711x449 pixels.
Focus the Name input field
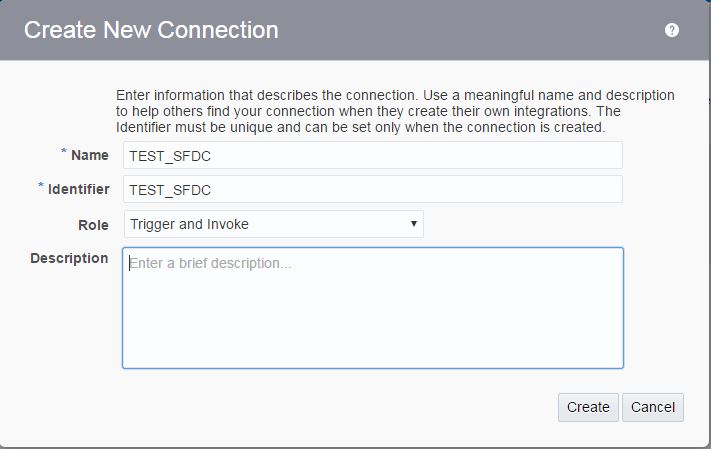click(x=372, y=155)
